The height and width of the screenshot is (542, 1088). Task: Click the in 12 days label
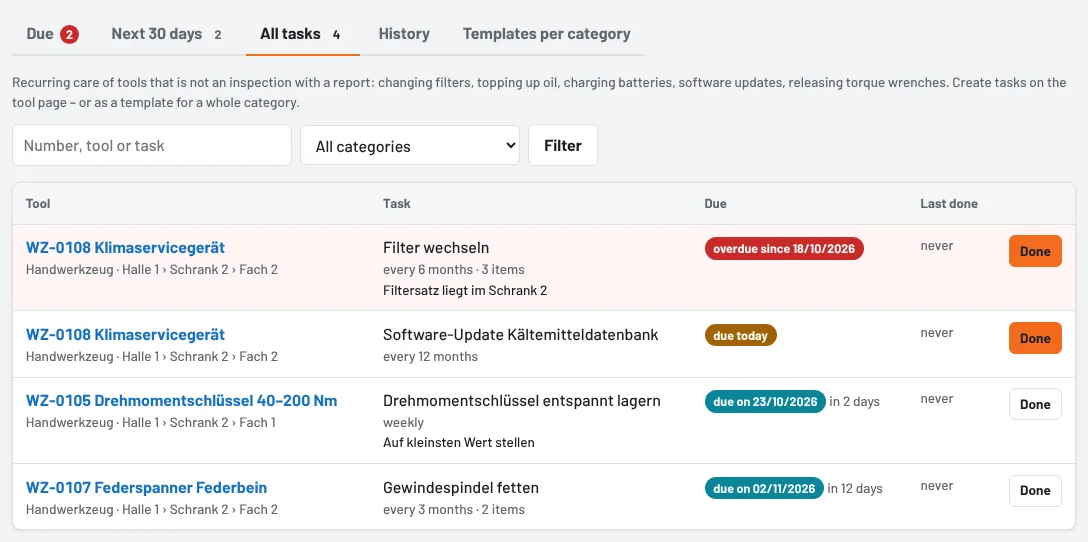(856, 489)
